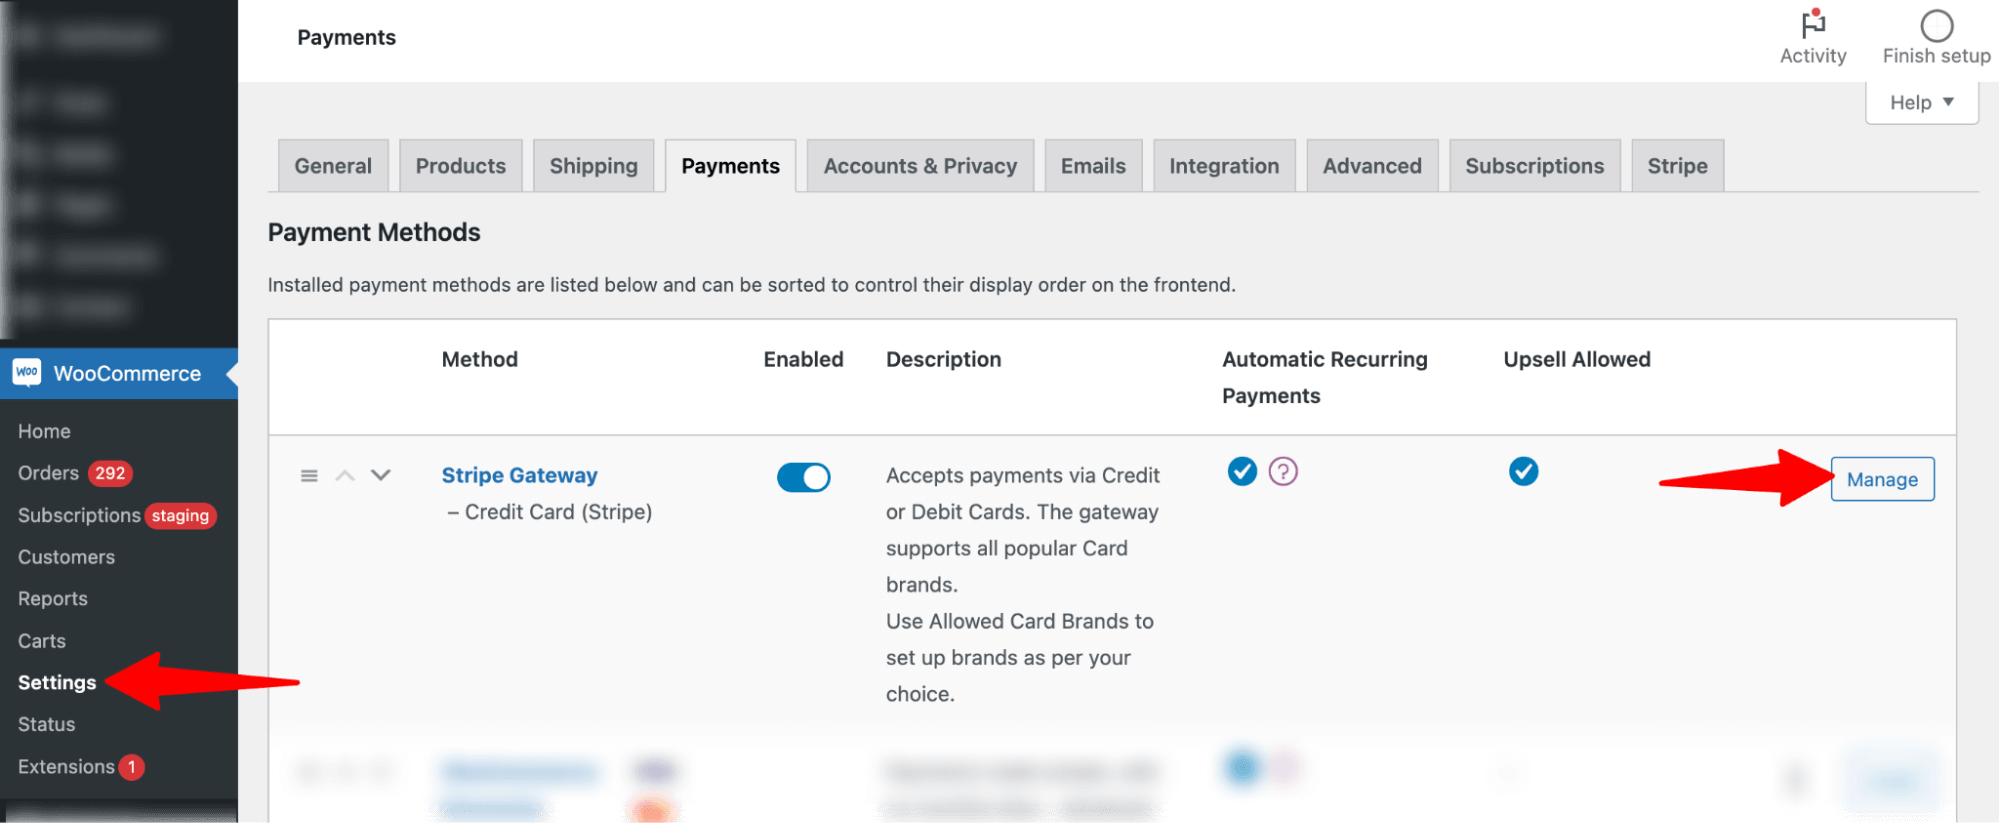Click the Automatic Recurring Payments header
Viewport: 1999px width, 823px height.
1325,377
